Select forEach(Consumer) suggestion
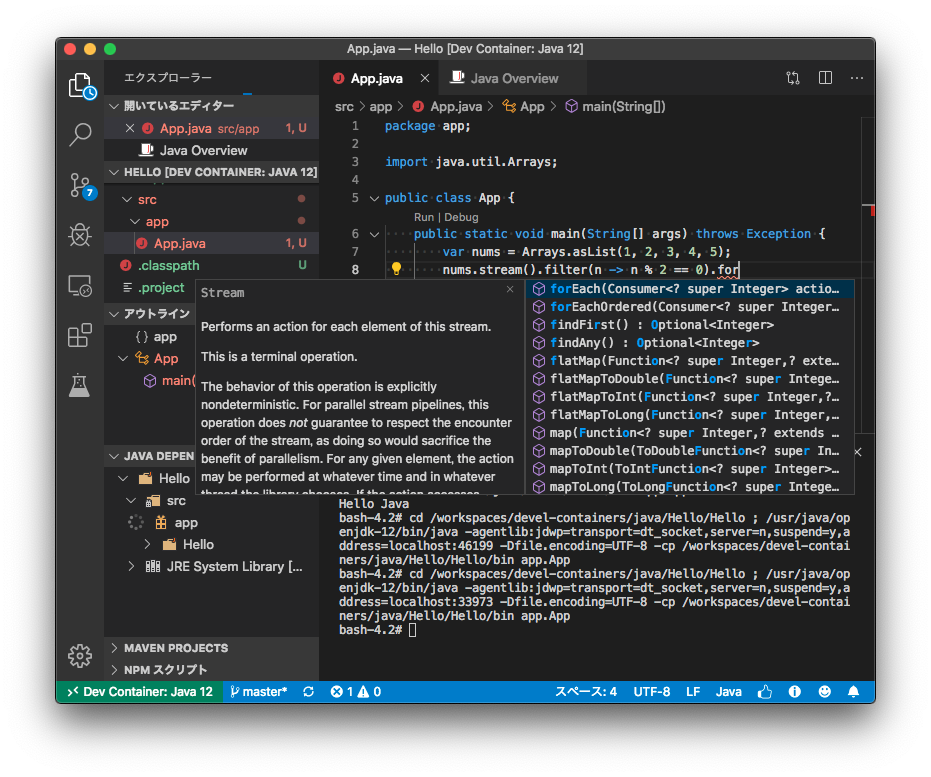This screenshot has height=777, width=931. [689, 289]
